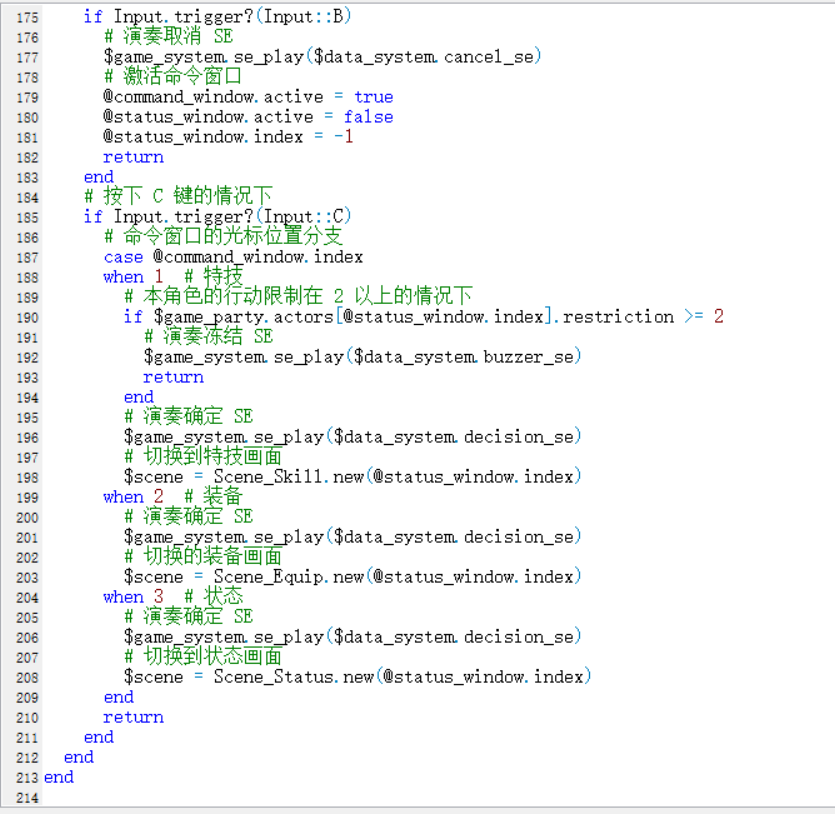The image size is (835, 814).
Task: Click the 'end' keyword on line 211
Action: point(99,737)
